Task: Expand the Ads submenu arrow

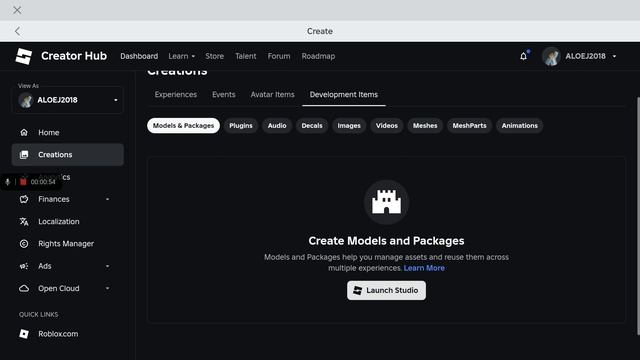Action: click(107, 266)
